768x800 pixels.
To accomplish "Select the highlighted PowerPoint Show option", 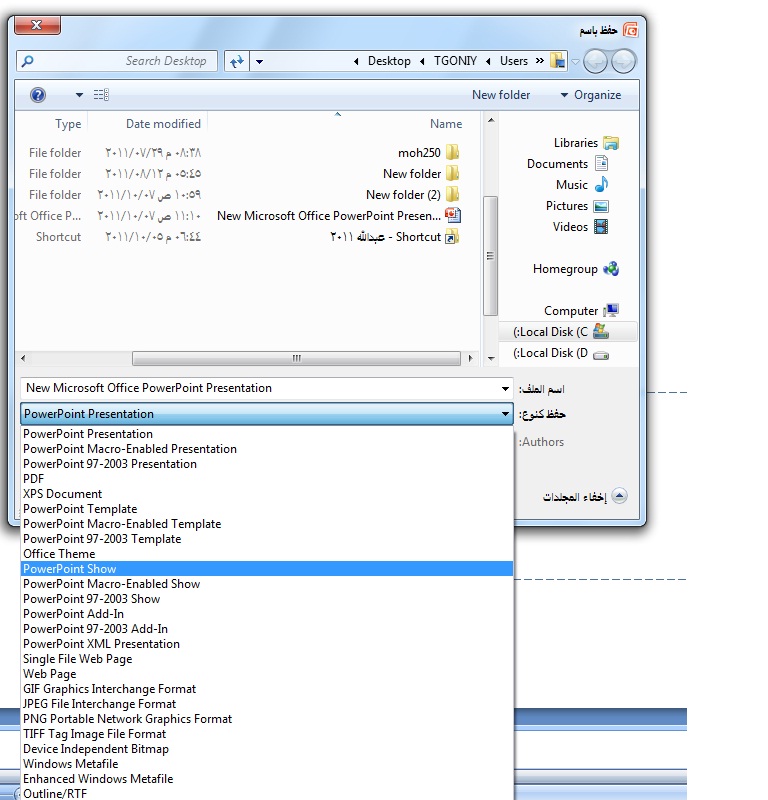I will click(x=267, y=569).
